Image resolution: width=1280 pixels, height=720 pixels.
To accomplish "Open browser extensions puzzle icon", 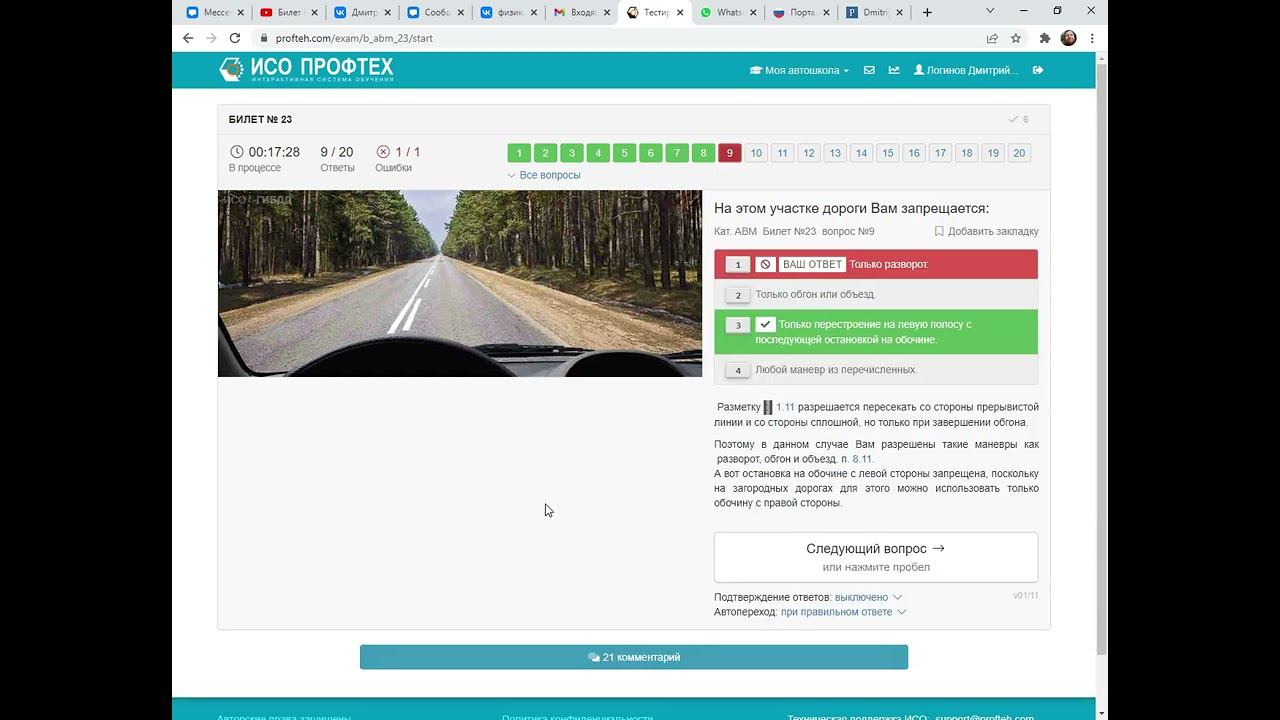I will coord(1045,38).
